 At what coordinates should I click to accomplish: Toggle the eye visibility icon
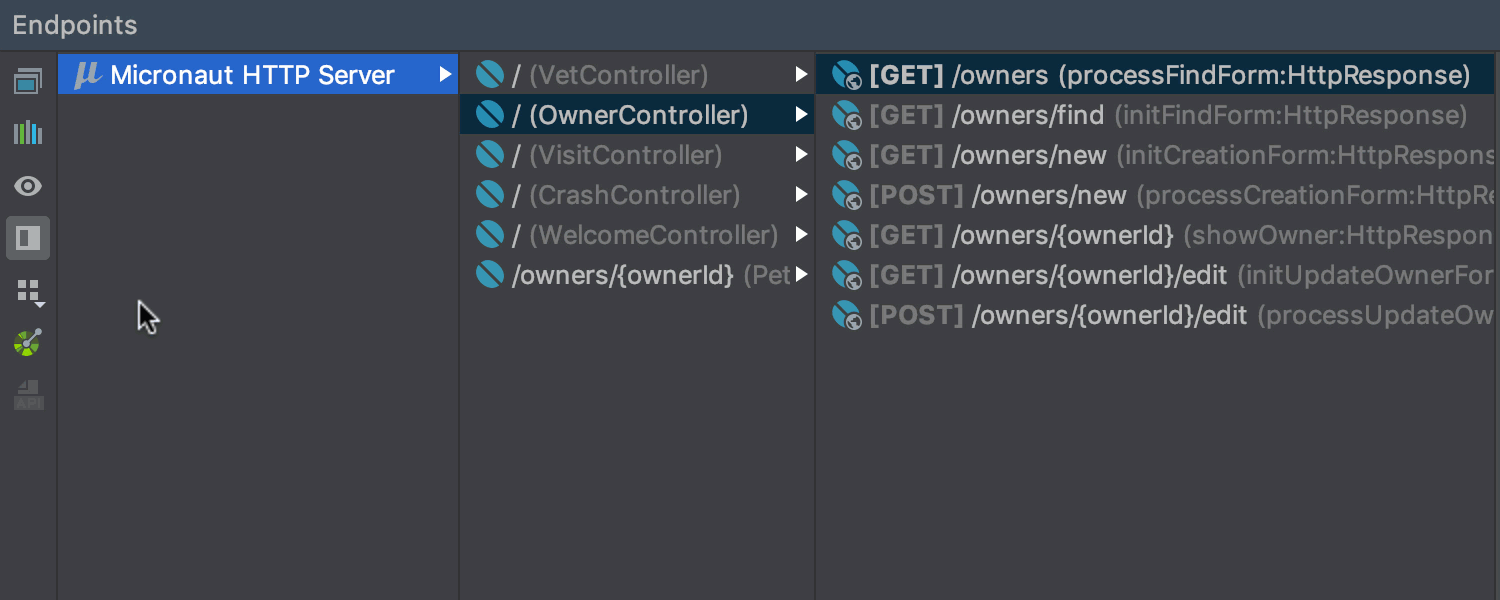tap(28, 186)
